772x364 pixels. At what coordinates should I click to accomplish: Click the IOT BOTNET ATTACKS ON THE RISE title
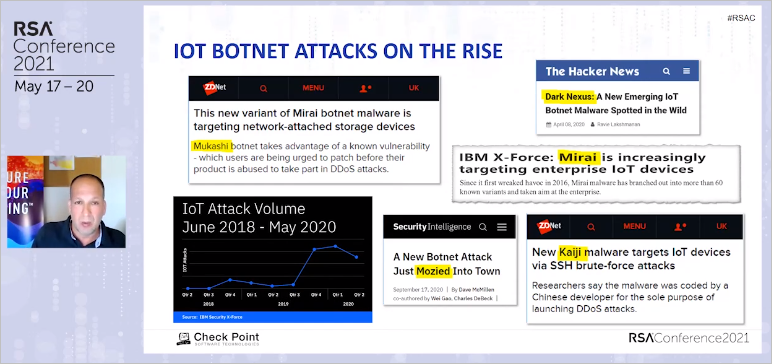[338, 51]
